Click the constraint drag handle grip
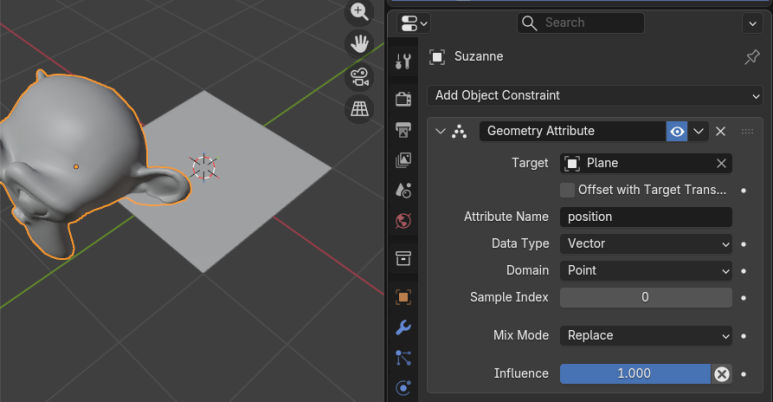Viewport: 773px width, 402px height. tap(747, 131)
